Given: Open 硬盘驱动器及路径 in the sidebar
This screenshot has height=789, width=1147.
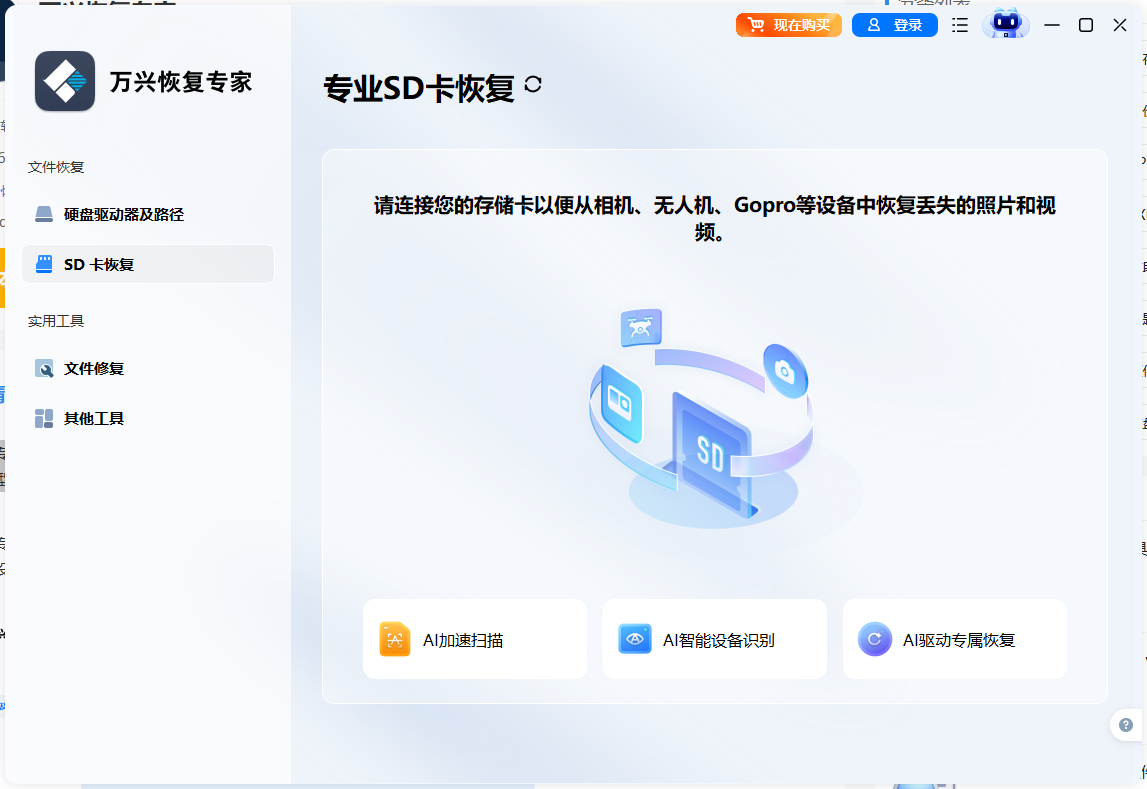Looking at the screenshot, I should coord(148,214).
